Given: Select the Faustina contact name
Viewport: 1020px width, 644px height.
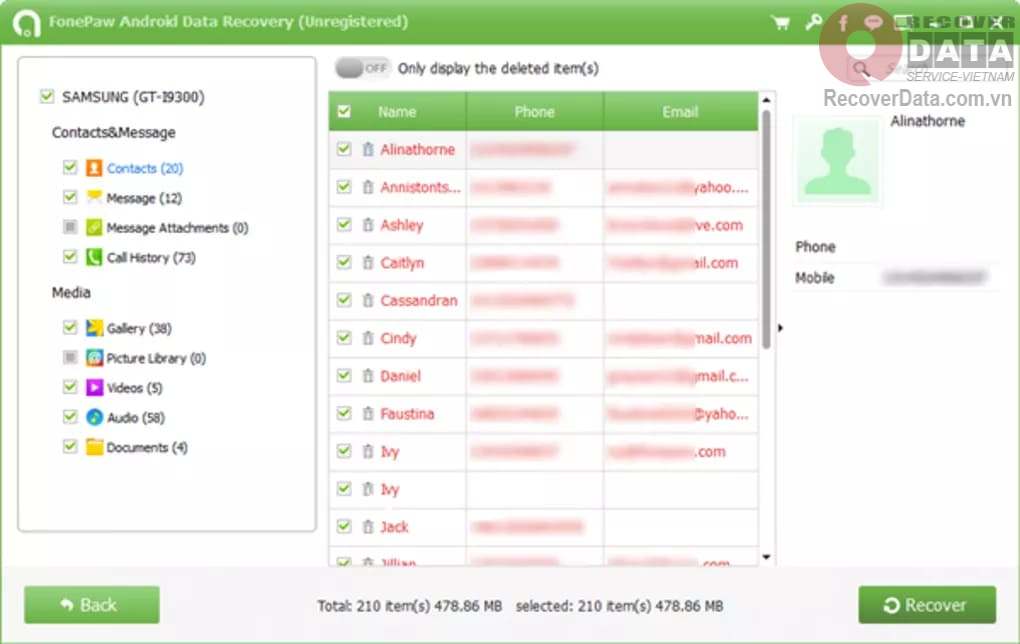Looking at the screenshot, I should point(407,414).
